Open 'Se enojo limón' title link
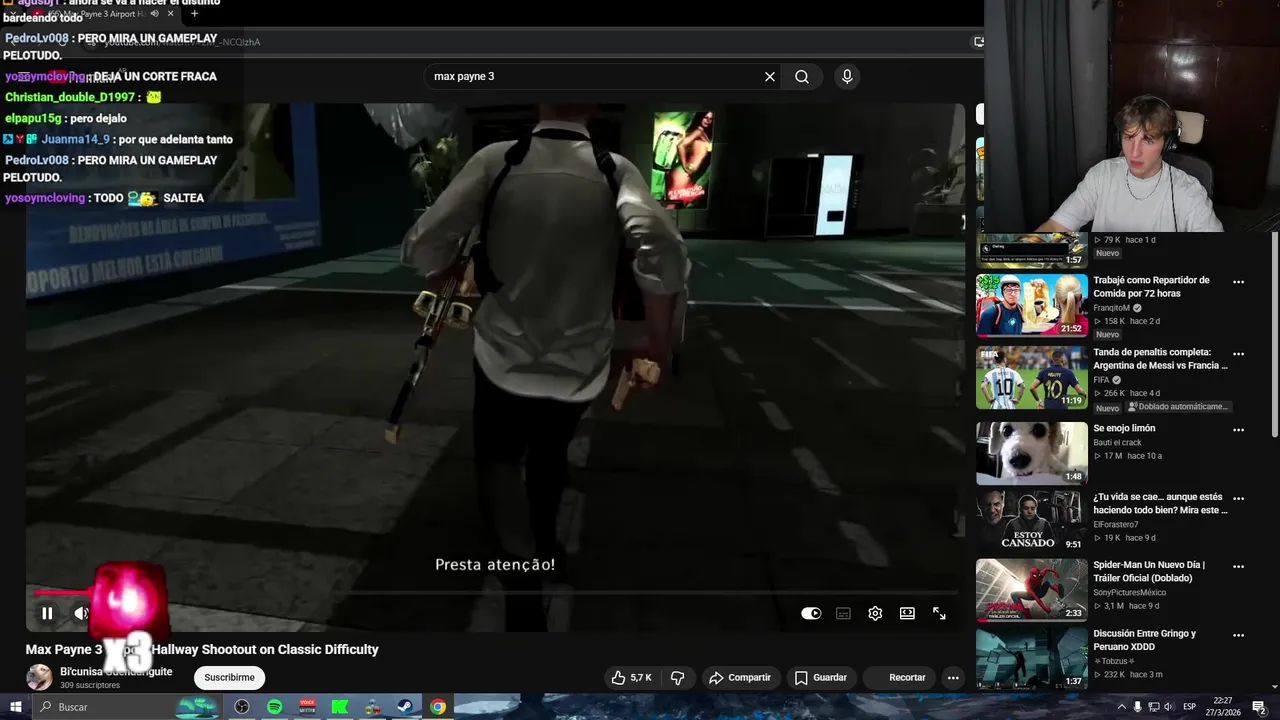Screen dimensions: 1280x720 (1124, 428)
